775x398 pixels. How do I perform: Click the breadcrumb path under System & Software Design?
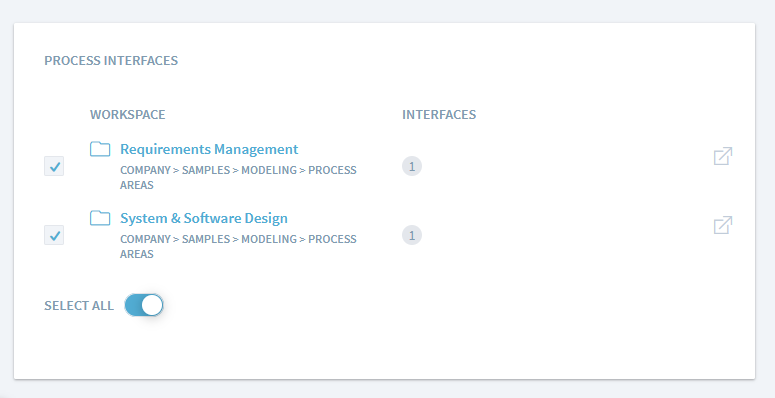238,246
